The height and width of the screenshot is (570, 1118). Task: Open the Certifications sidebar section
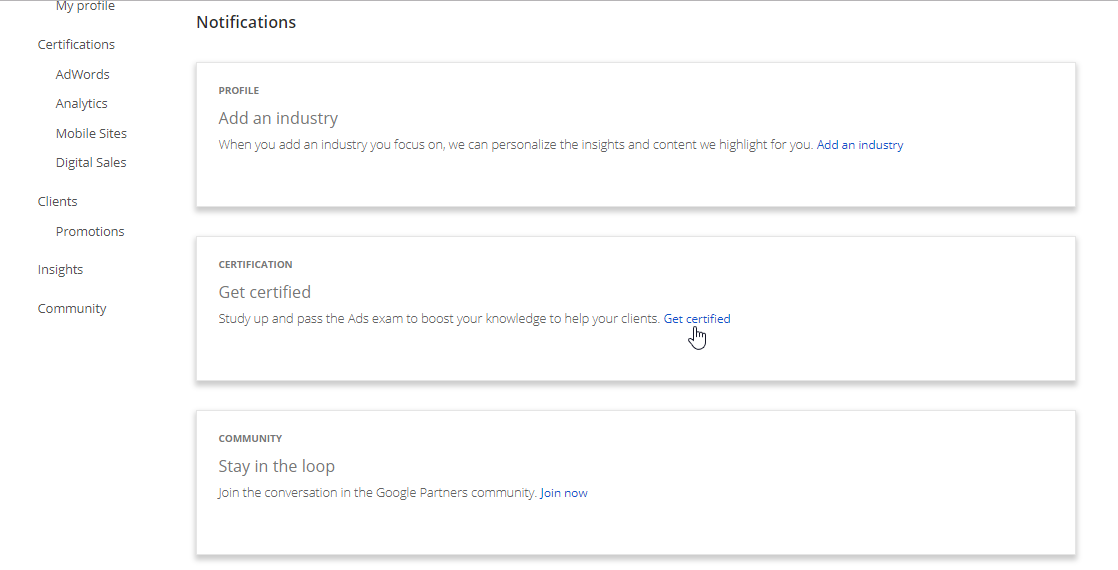(x=76, y=44)
